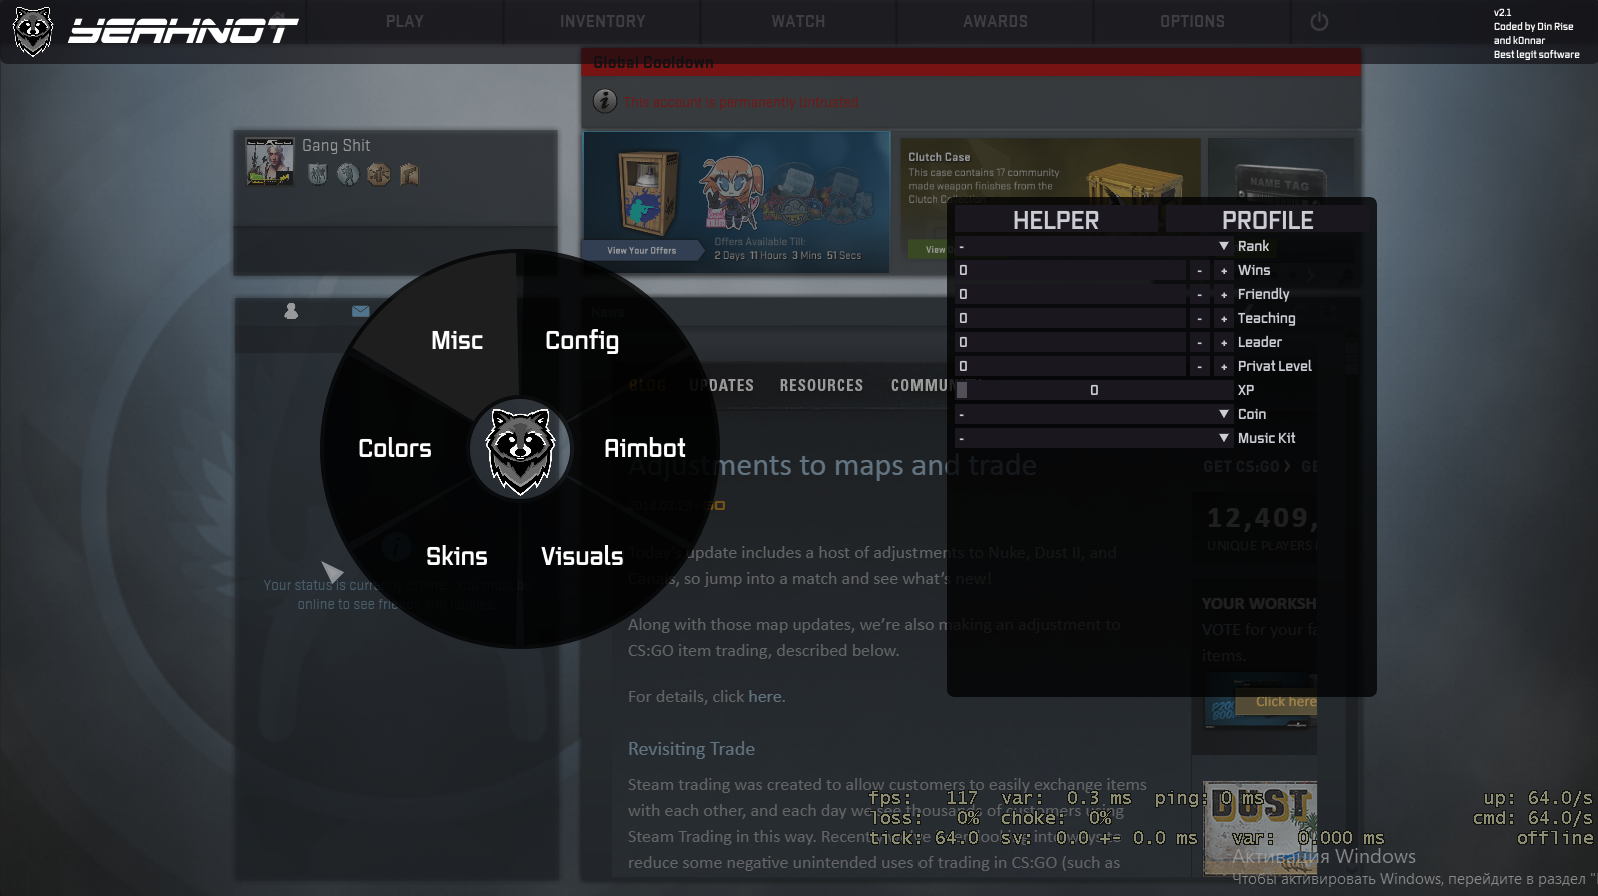Decrease the Privat Level value with minus
Screen dimensions: 1598x896
coord(1200,366)
